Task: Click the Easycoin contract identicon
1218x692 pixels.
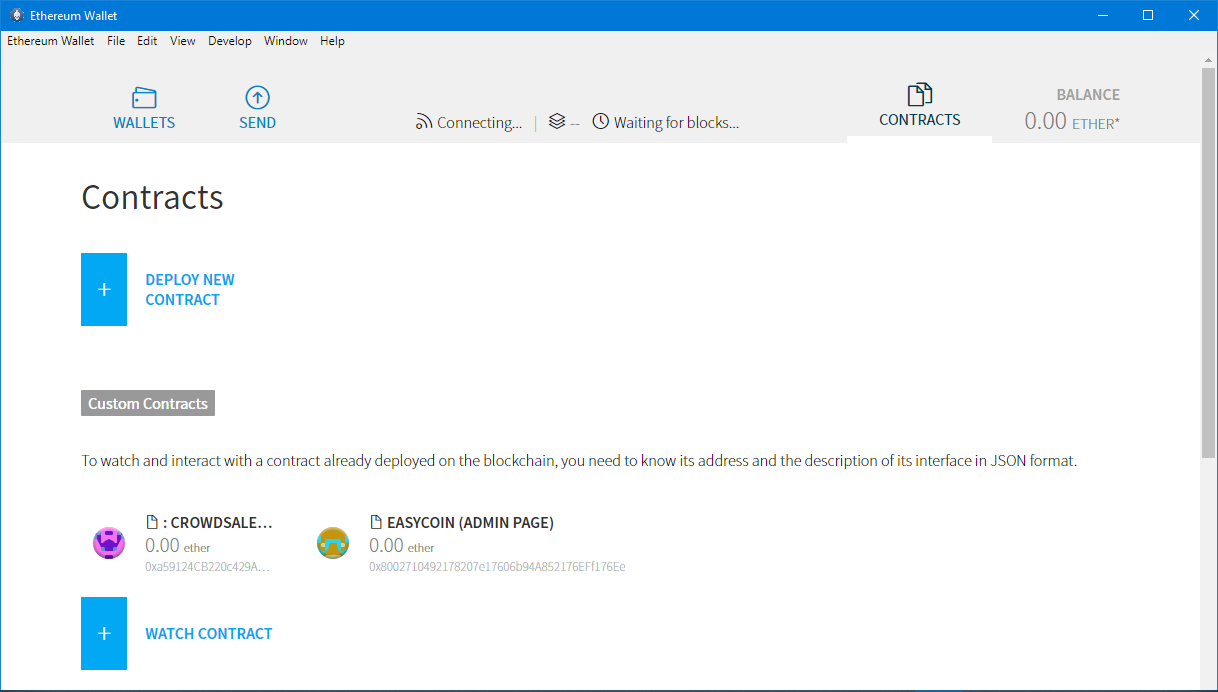Action: pos(333,543)
